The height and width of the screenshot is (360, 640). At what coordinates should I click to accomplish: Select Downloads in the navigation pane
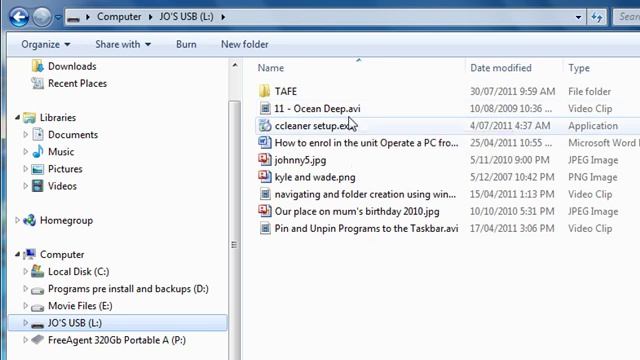click(72, 66)
